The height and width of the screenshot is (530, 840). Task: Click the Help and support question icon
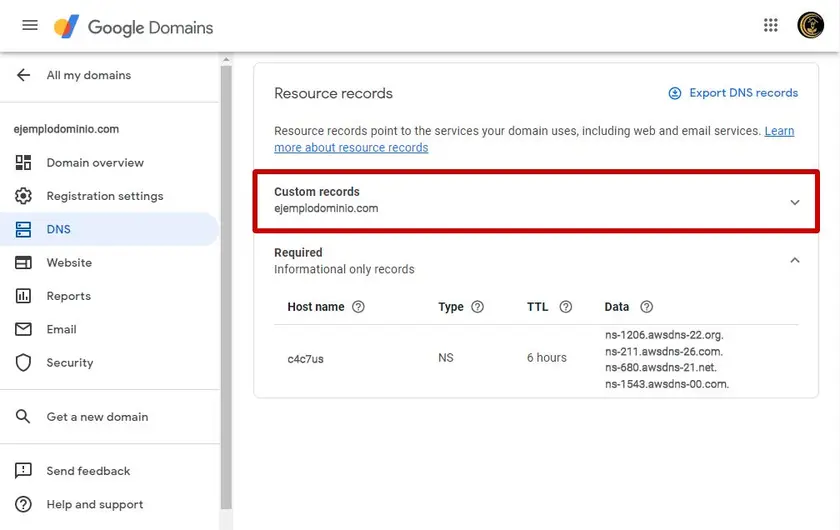tap(23, 504)
